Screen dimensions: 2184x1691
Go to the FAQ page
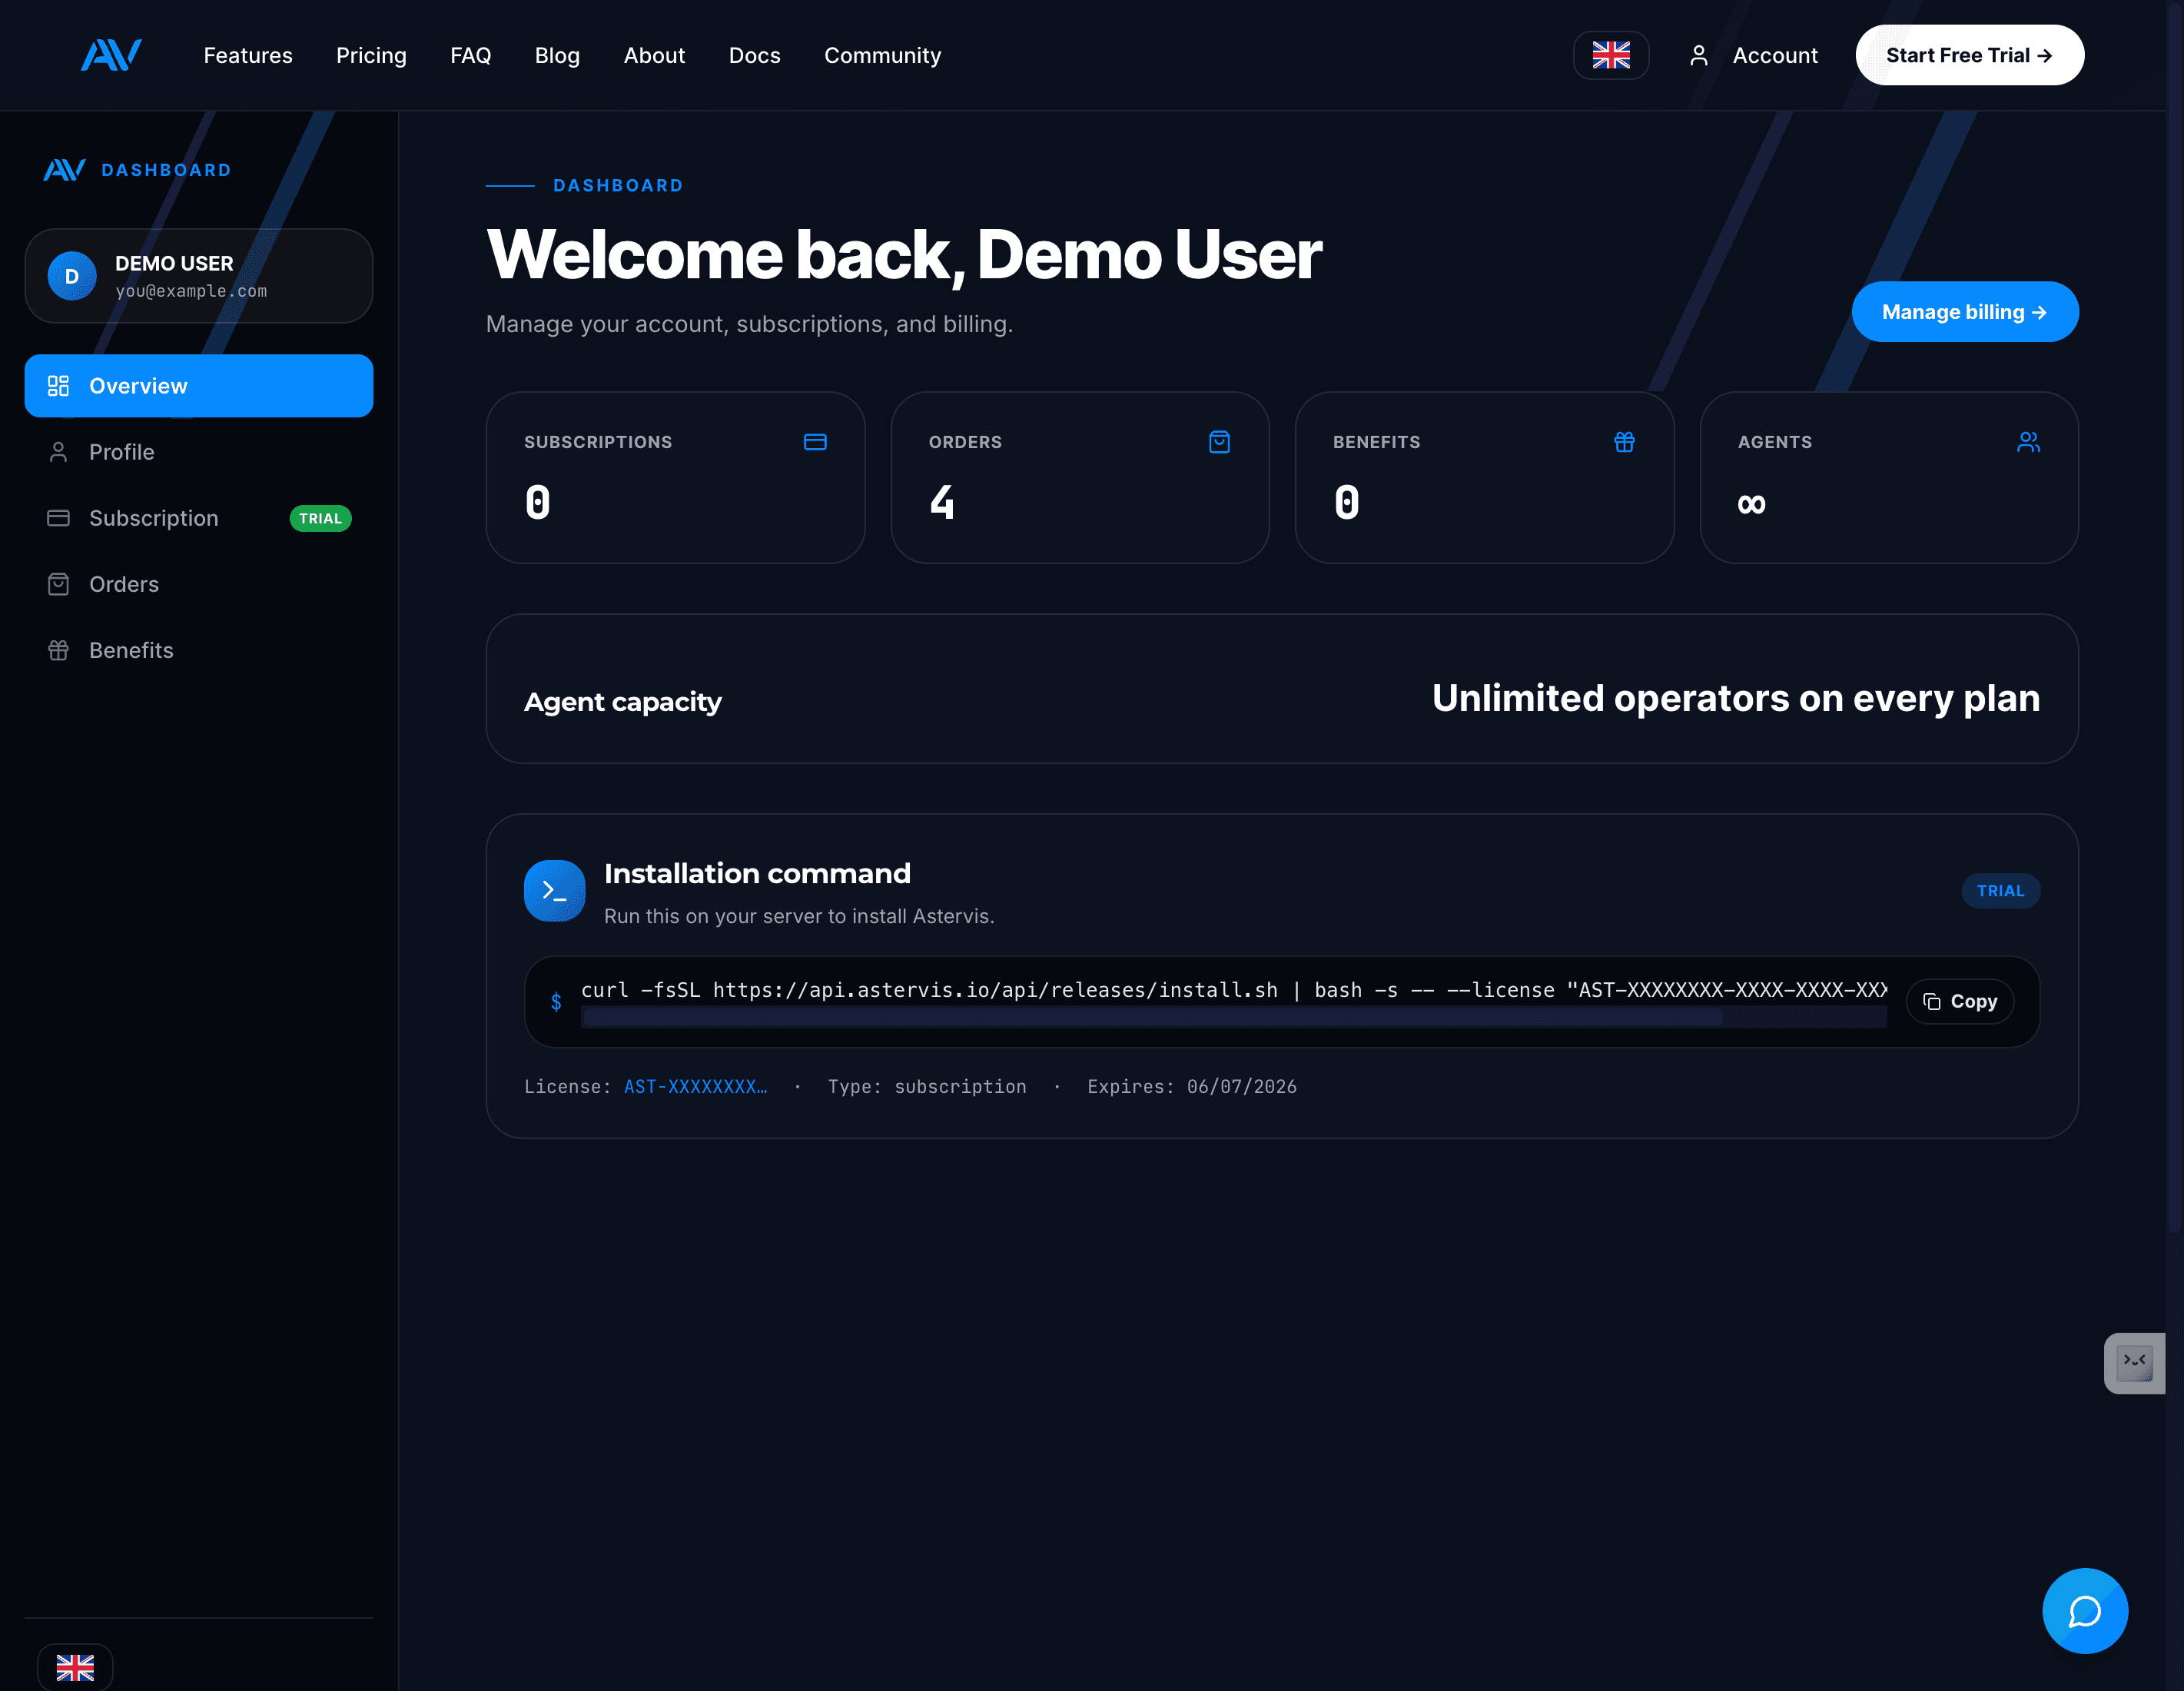coord(470,55)
